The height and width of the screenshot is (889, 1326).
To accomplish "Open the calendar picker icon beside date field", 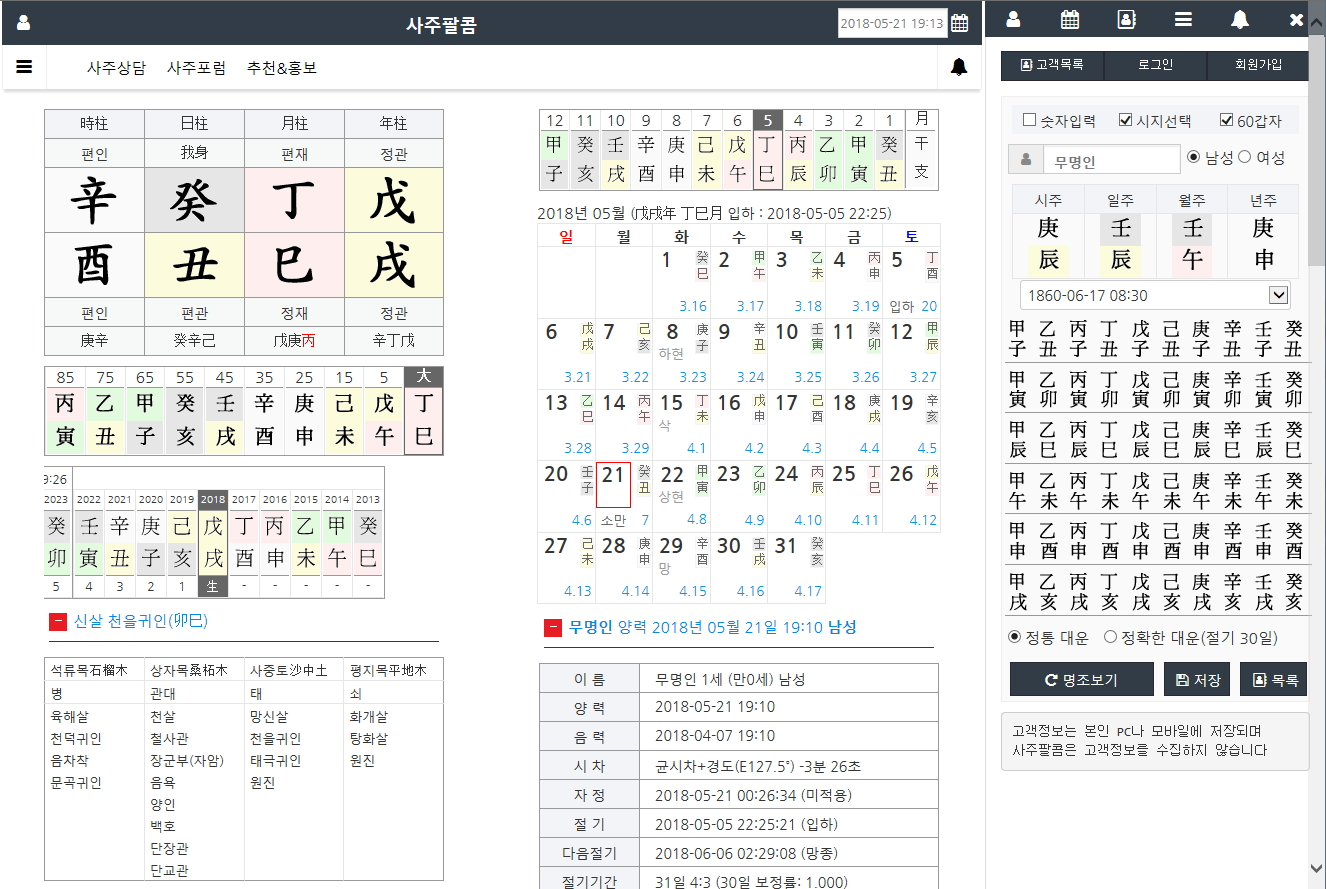I will click(x=959, y=23).
